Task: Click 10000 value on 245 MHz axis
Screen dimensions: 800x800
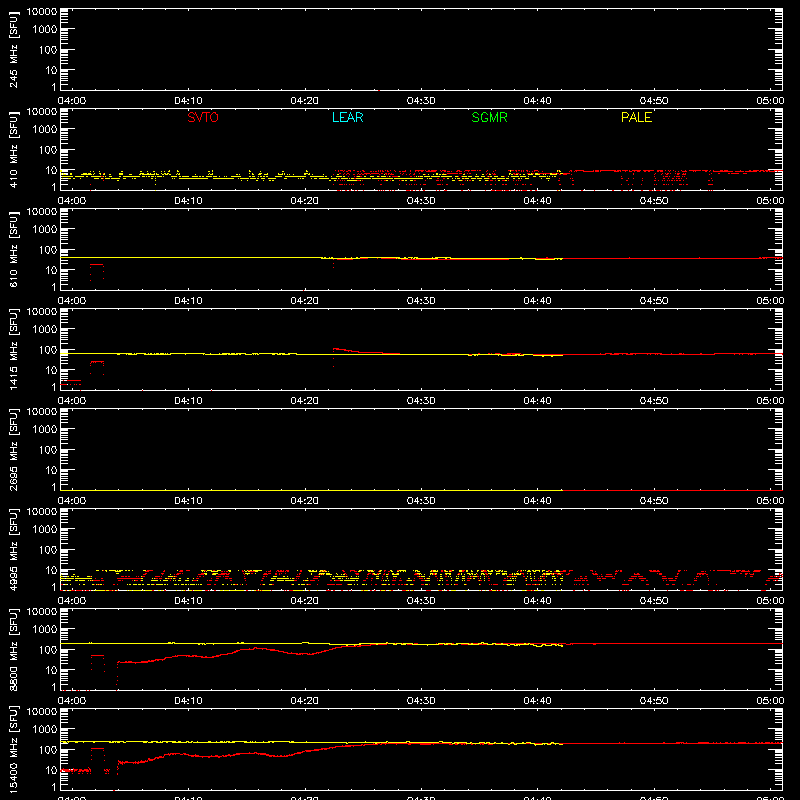Action: [42, 12]
